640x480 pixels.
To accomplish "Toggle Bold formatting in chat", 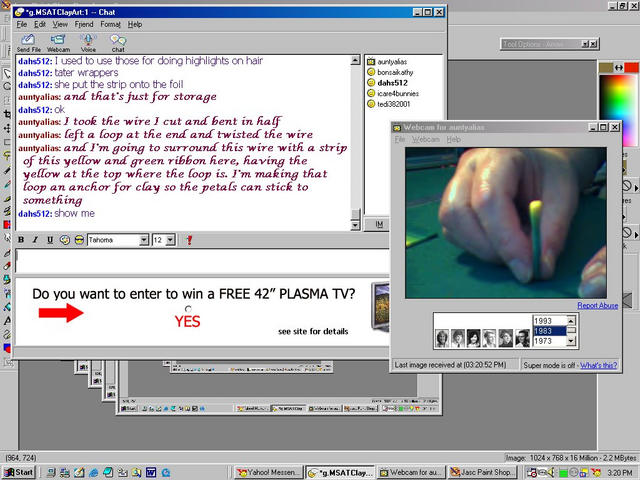I will pyautogui.click(x=21, y=240).
